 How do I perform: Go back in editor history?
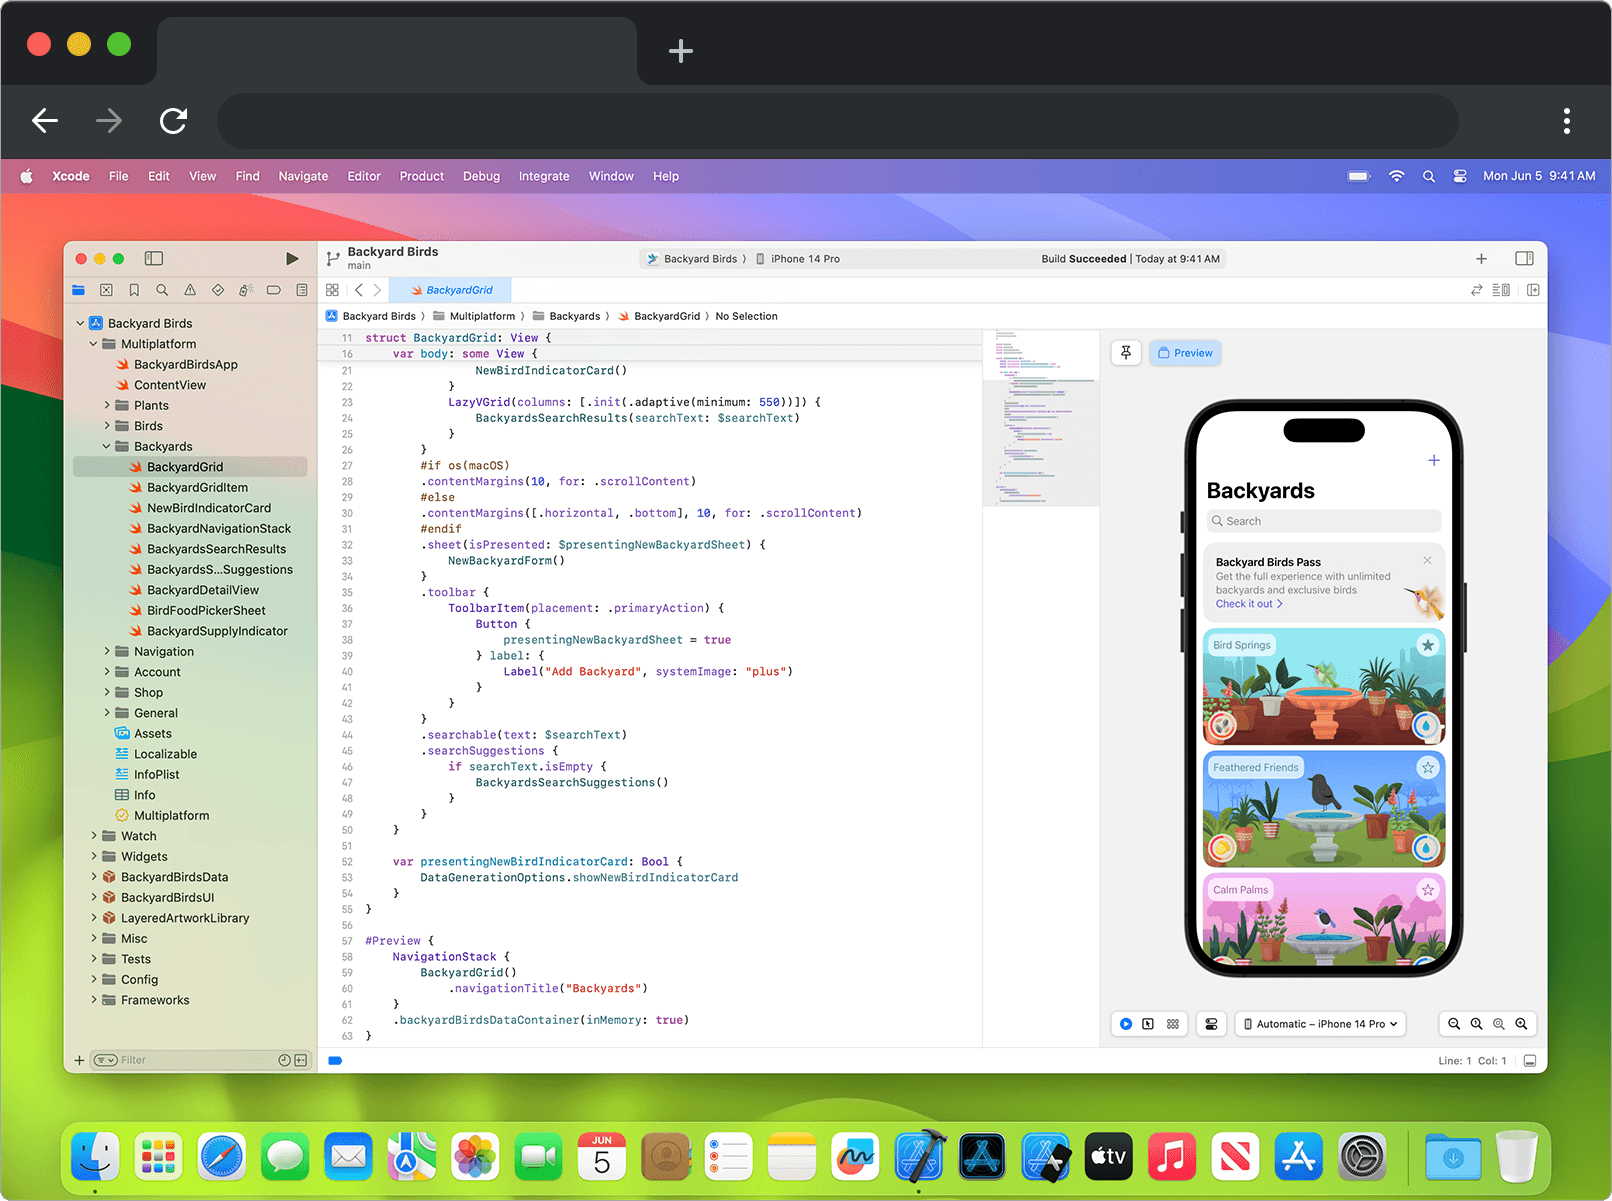pos(359,290)
